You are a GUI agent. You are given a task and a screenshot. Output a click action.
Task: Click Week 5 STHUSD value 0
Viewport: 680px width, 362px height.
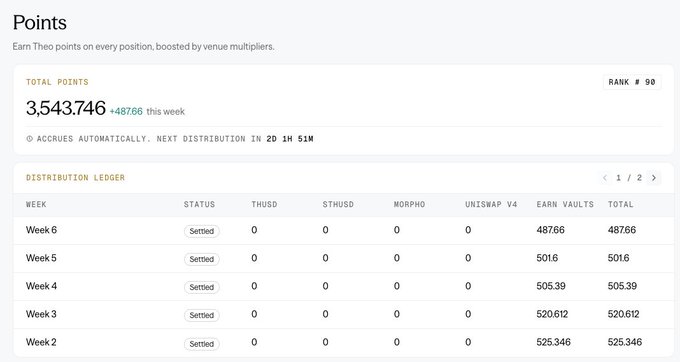(325, 258)
